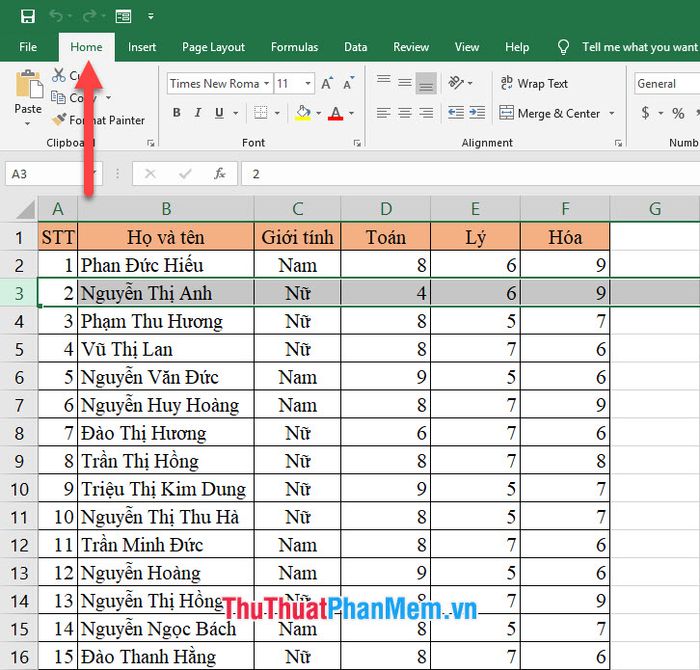Click the Undo arrow icon
The width and height of the screenshot is (700, 670).
pos(56,16)
